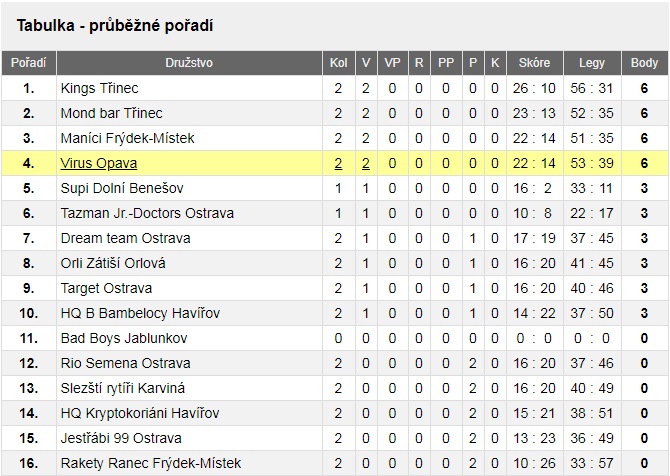Click Maníci Frýdek-Místek team name
Screen dimensions: 670x476
[127, 138]
